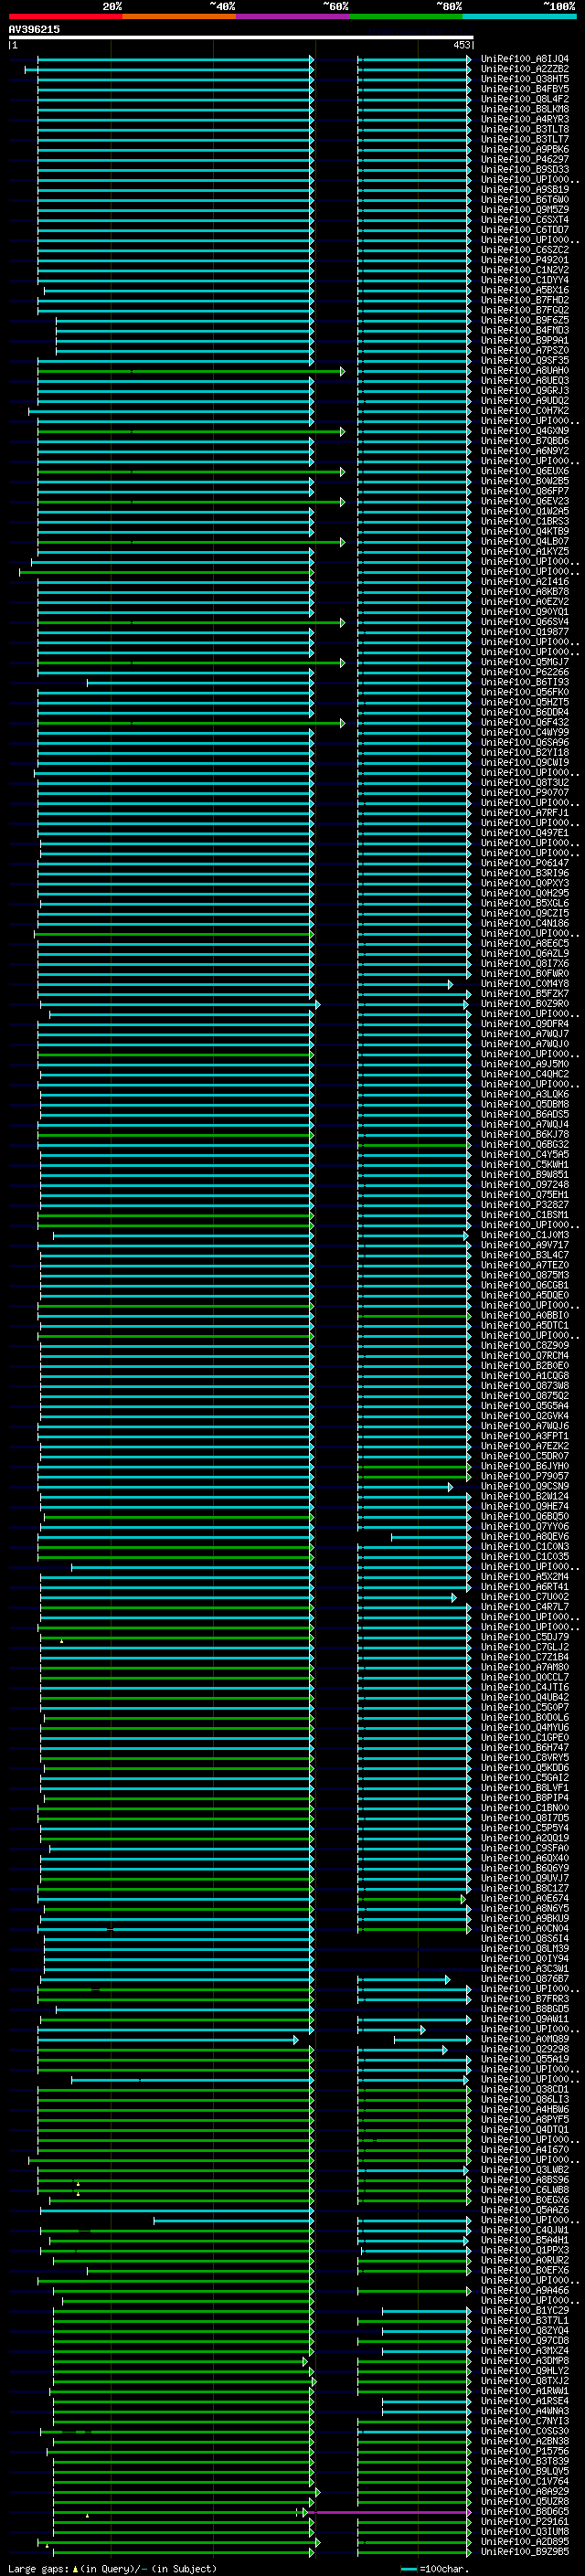585x2576 pixels.
Task: Select hit label UniRef100_B7FHD2
Action: (524, 300)
